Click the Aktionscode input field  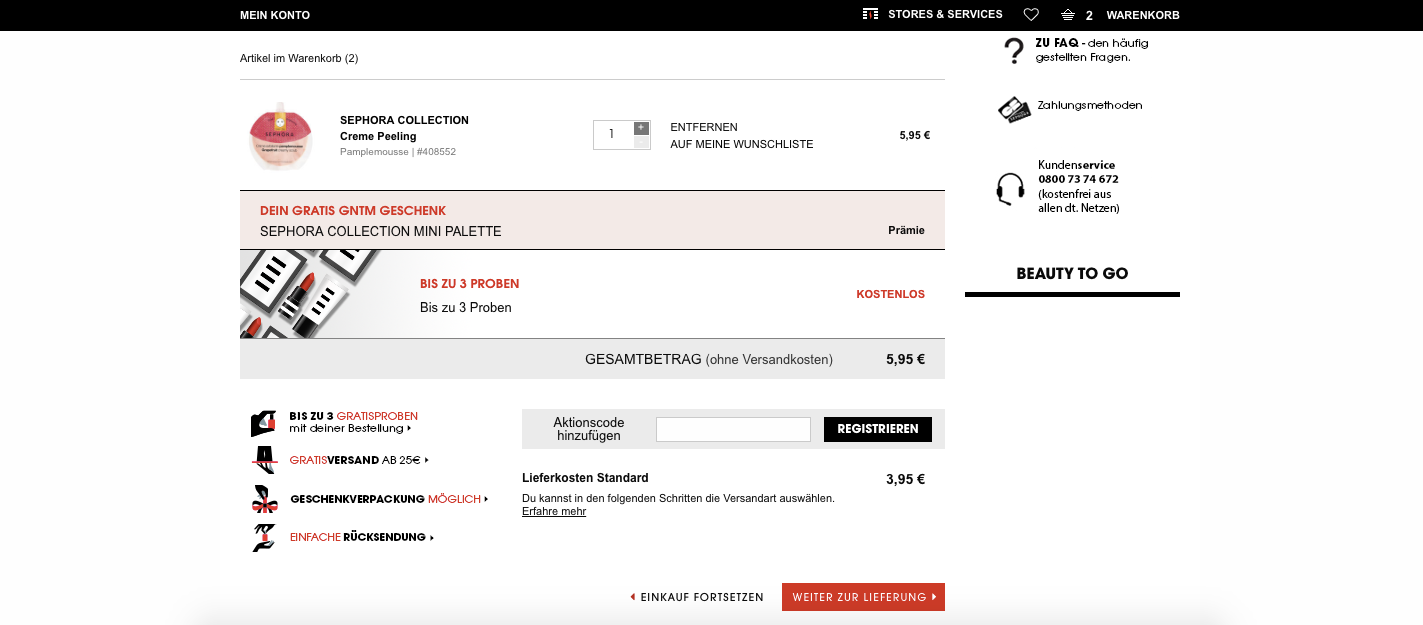click(733, 429)
